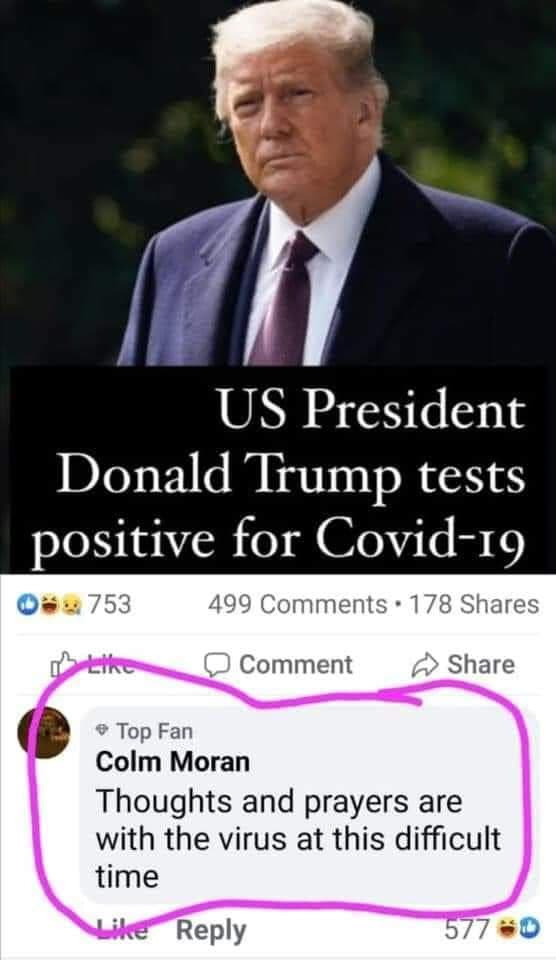This screenshot has height=960, width=556.
Task: Click the blue like reaction in post summary
Action: pyautogui.click(x=28, y=605)
